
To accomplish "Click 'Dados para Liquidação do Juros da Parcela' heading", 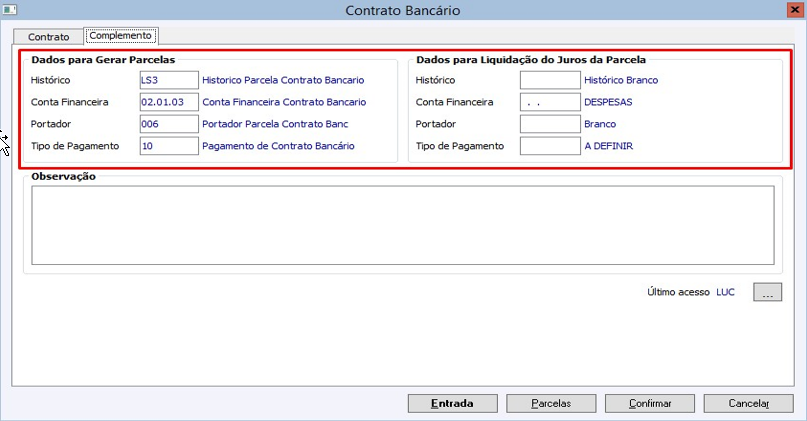I will [x=531, y=60].
